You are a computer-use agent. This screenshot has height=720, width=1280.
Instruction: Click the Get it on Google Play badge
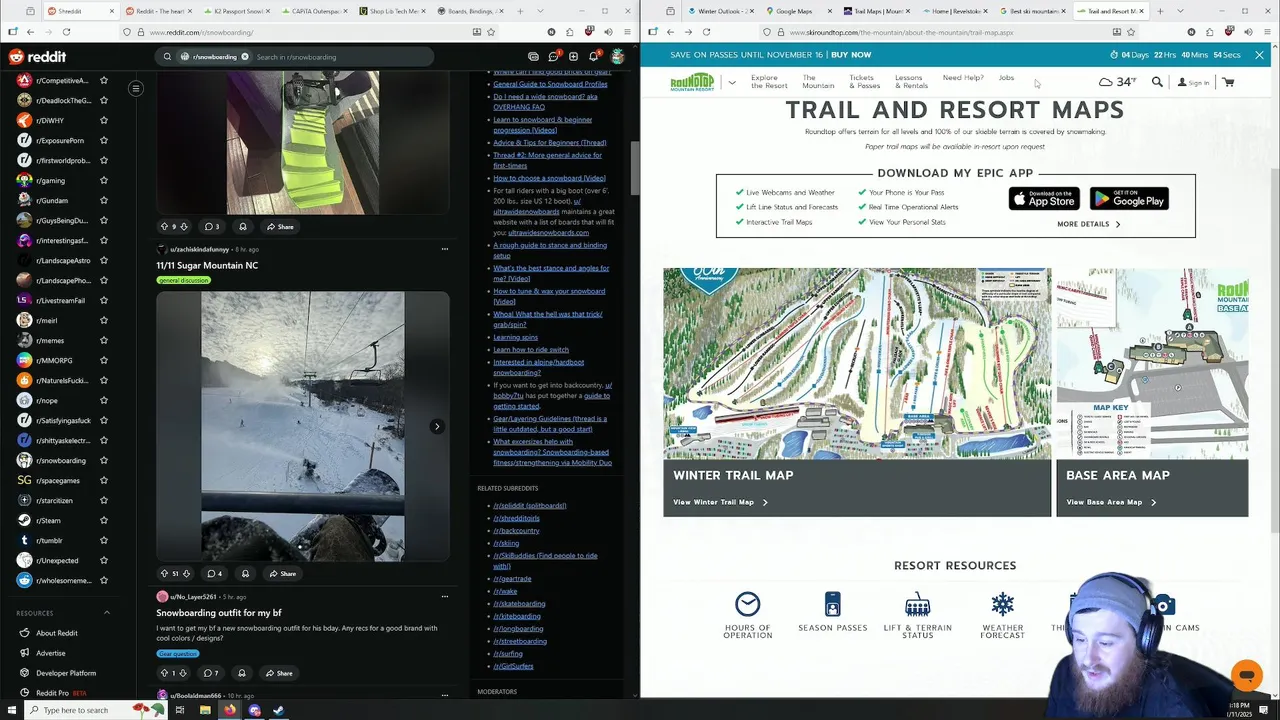pyautogui.click(x=1129, y=199)
